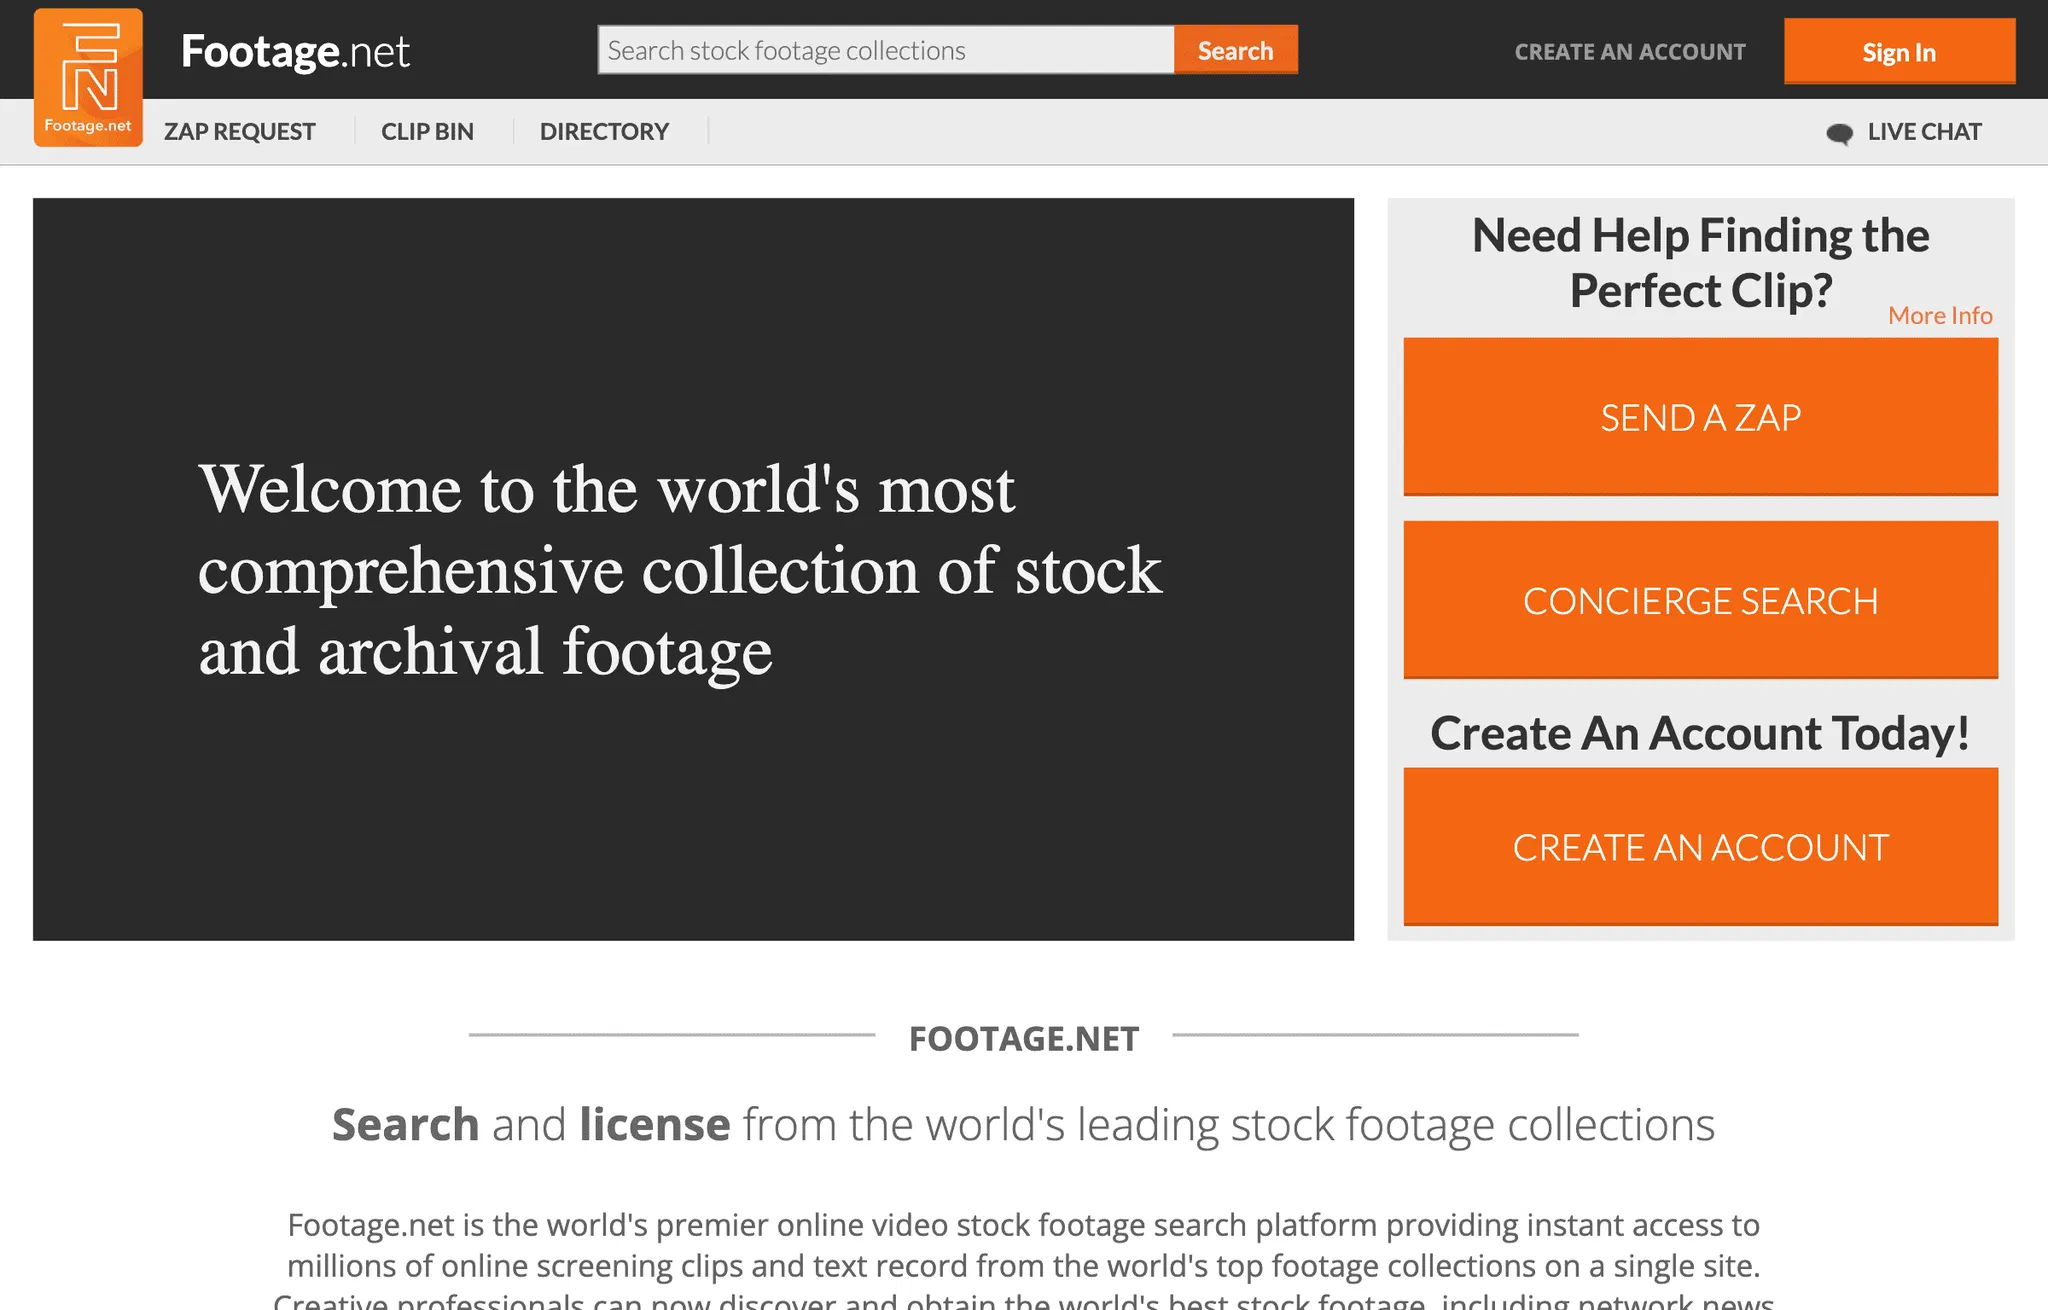Click the live chat speech bubble icon
The image size is (2048, 1310).
point(1839,133)
